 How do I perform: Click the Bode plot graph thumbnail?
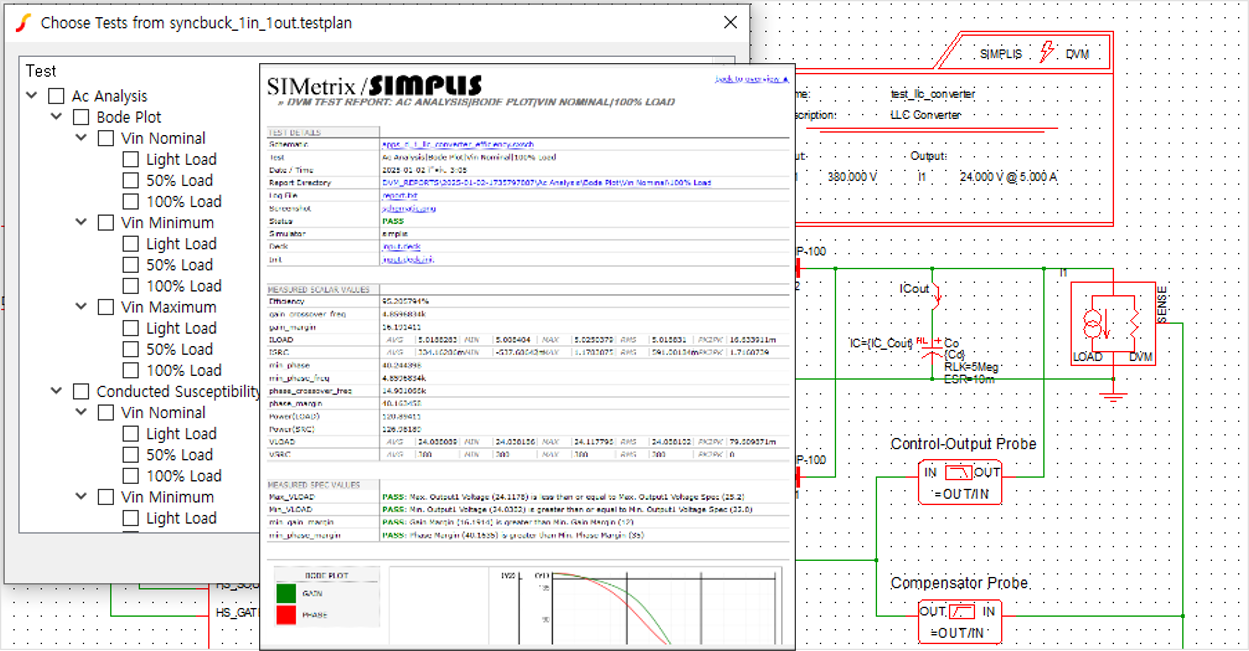click(x=587, y=606)
